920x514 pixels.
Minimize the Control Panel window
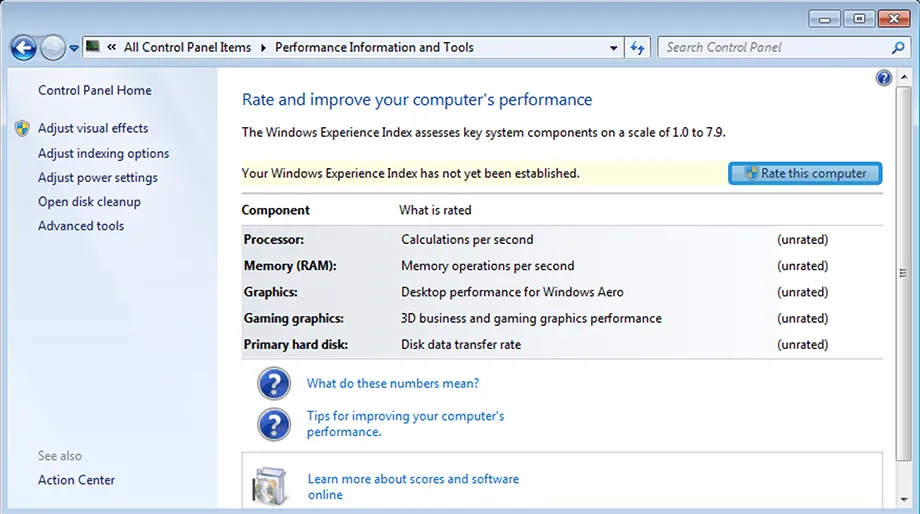click(x=825, y=19)
